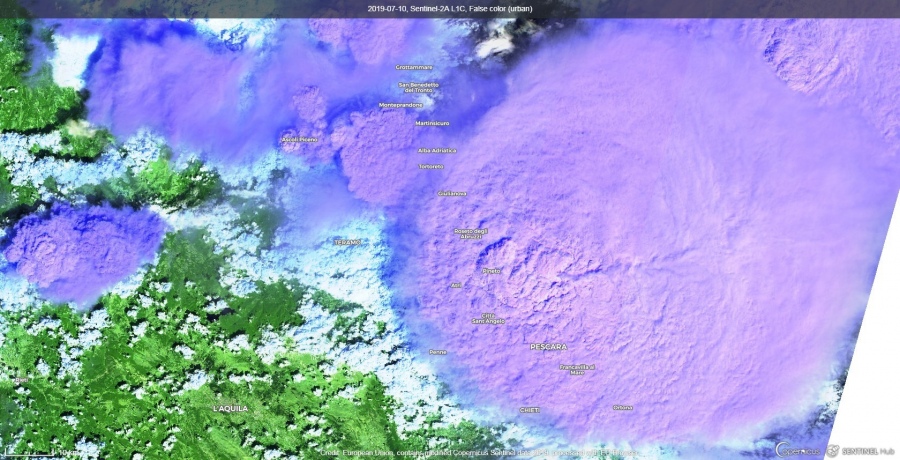Select the Alba Adriatica label
The image size is (900, 460).
pyautogui.click(x=437, y=150)
